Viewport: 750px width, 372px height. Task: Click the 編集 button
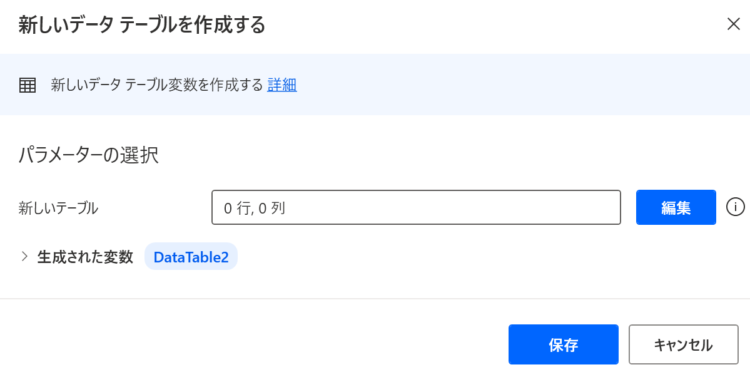pyautogui.click(x=676, y=207)
